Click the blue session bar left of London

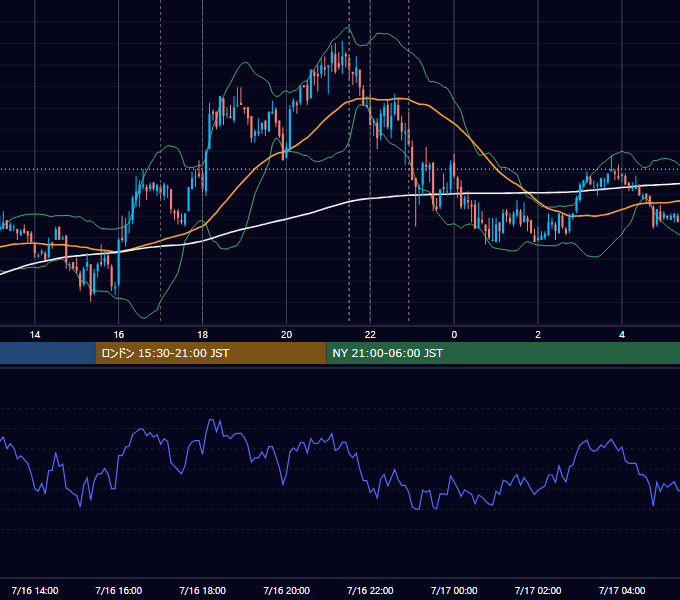click(48, 353)
